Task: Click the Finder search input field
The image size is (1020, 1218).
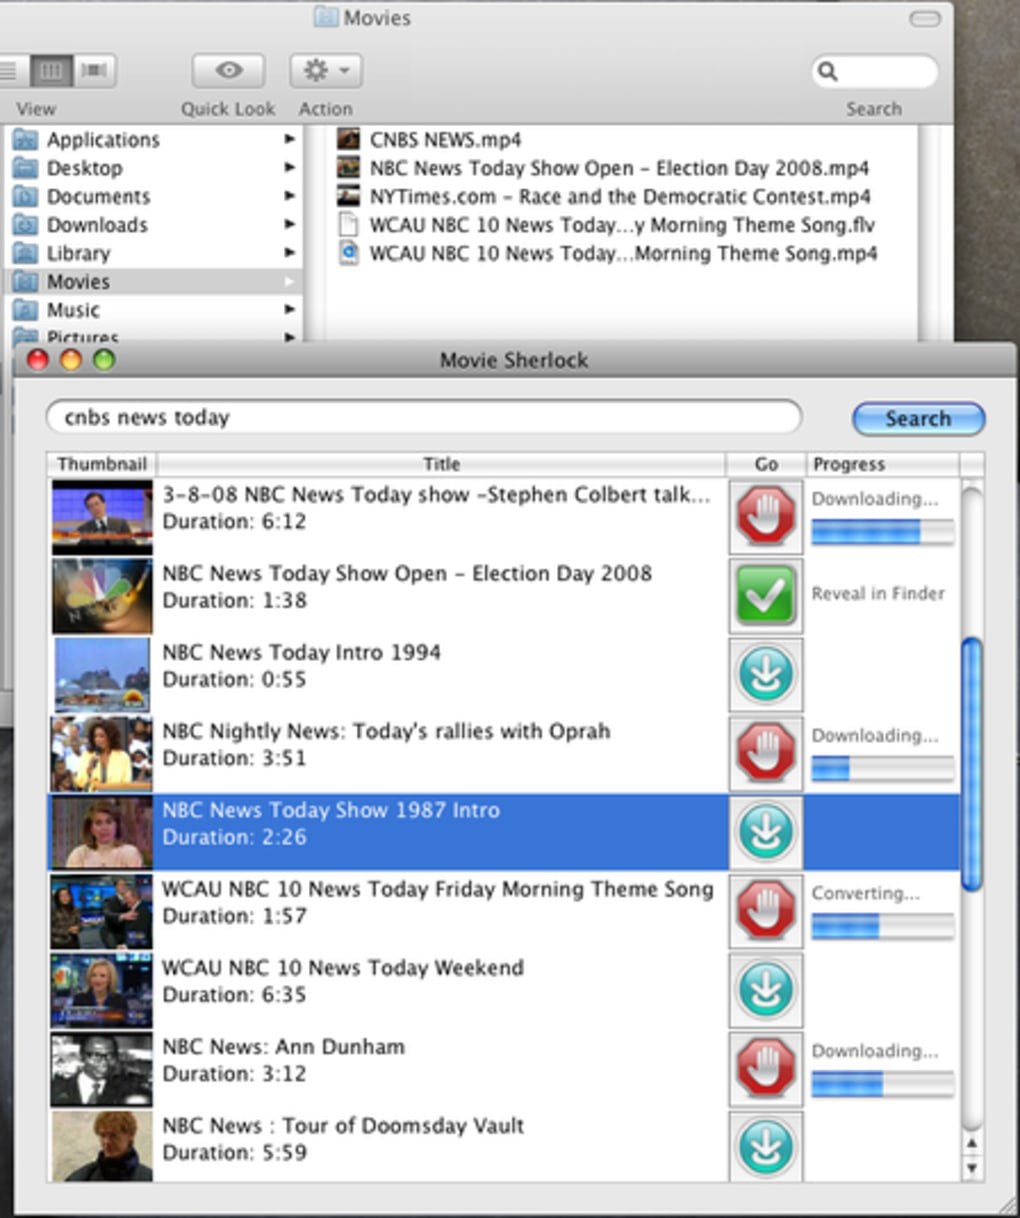Action: (874, 71)
